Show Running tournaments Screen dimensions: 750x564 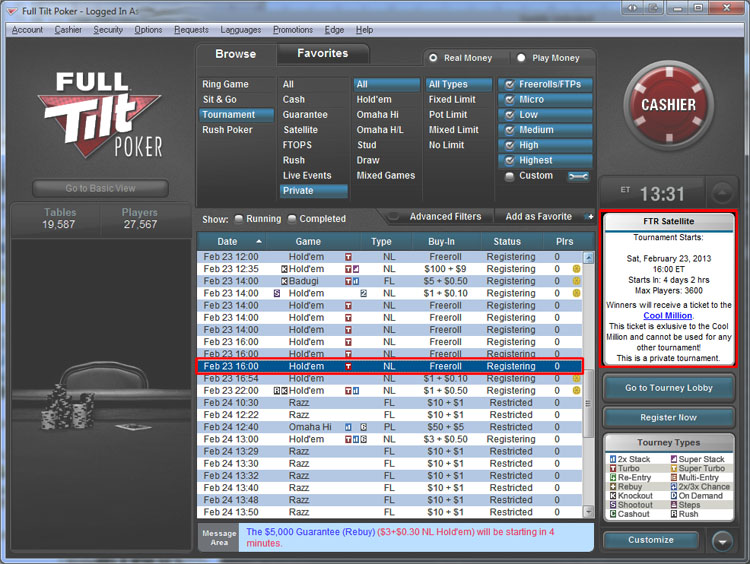[x=239, y=219]
